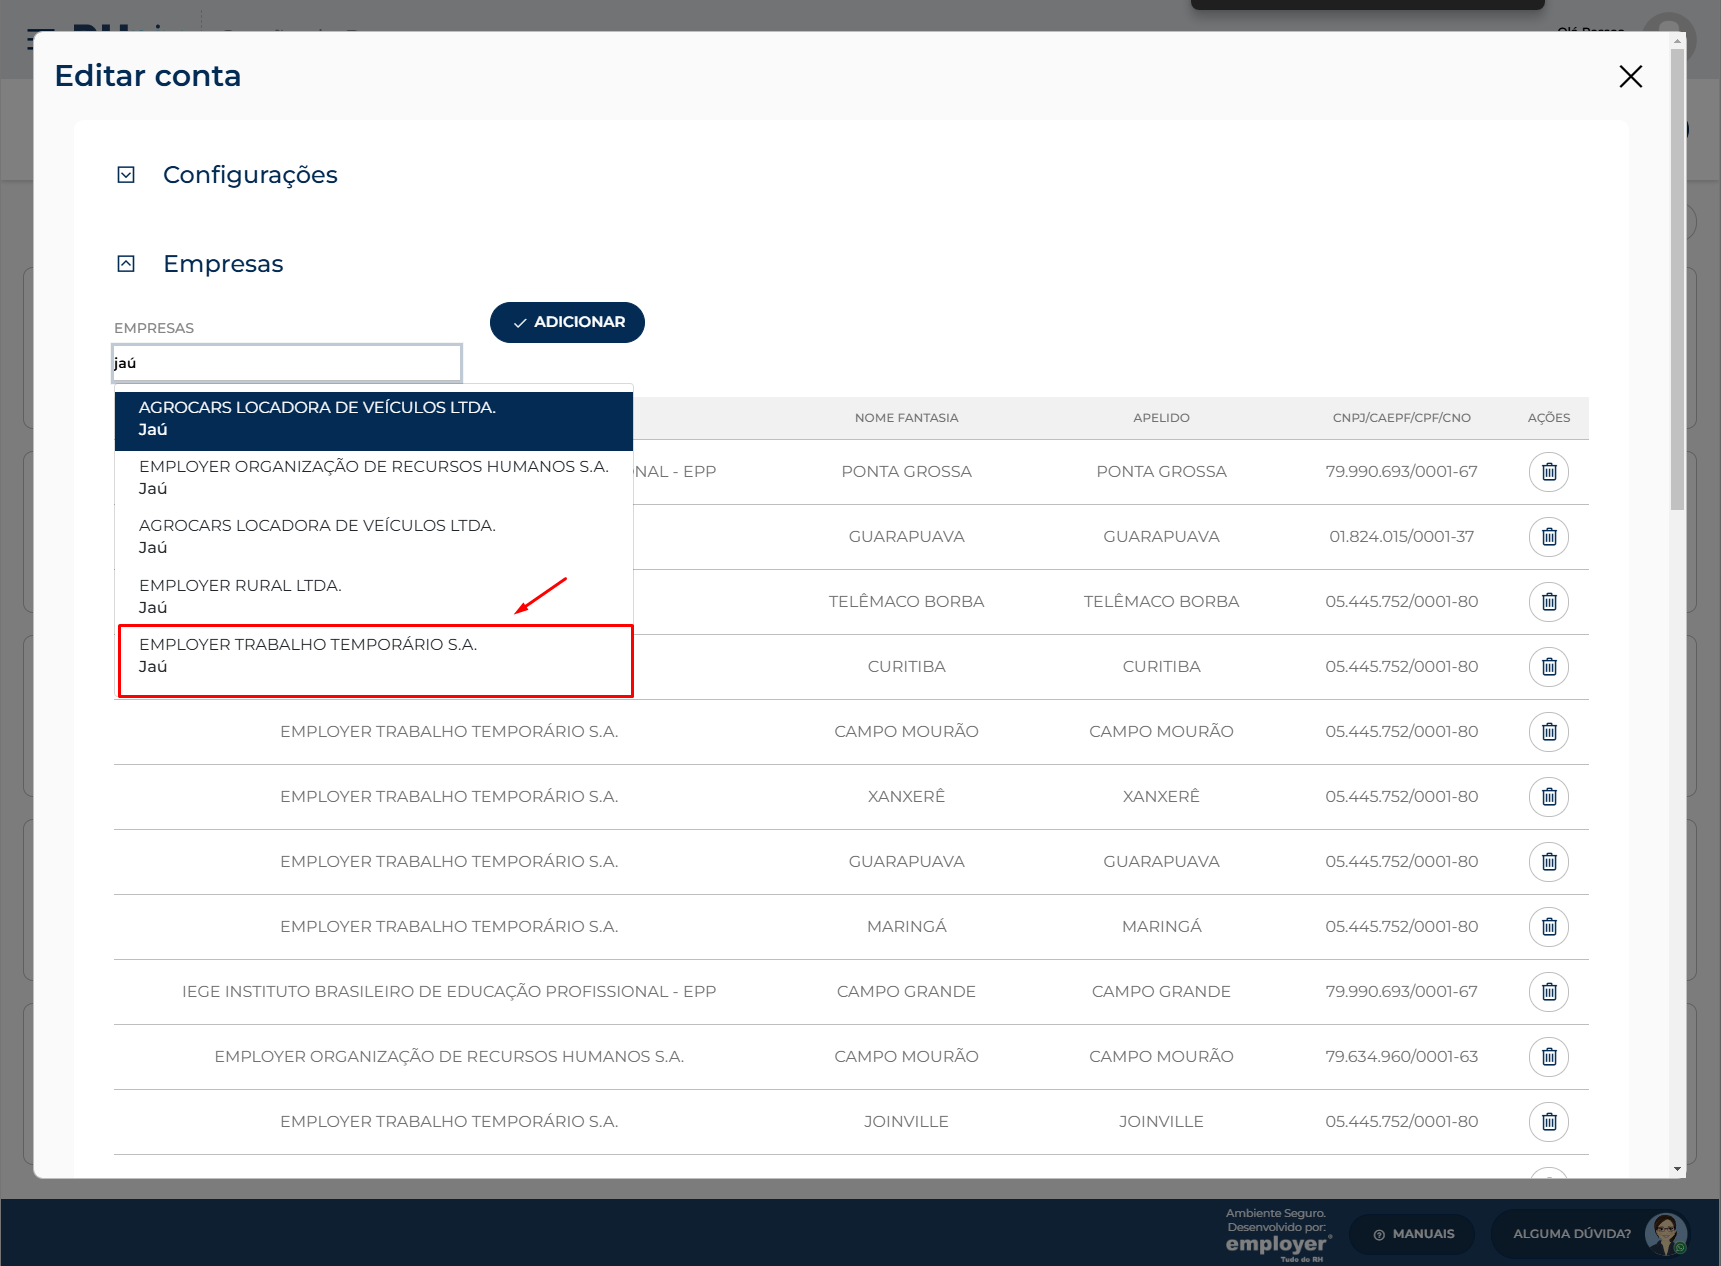The width and height of the screenshot is (1721, 1266).
Task: Select highlighted AGROCARS LOCADORA Jaú option
Action: (x=375, y=419)
